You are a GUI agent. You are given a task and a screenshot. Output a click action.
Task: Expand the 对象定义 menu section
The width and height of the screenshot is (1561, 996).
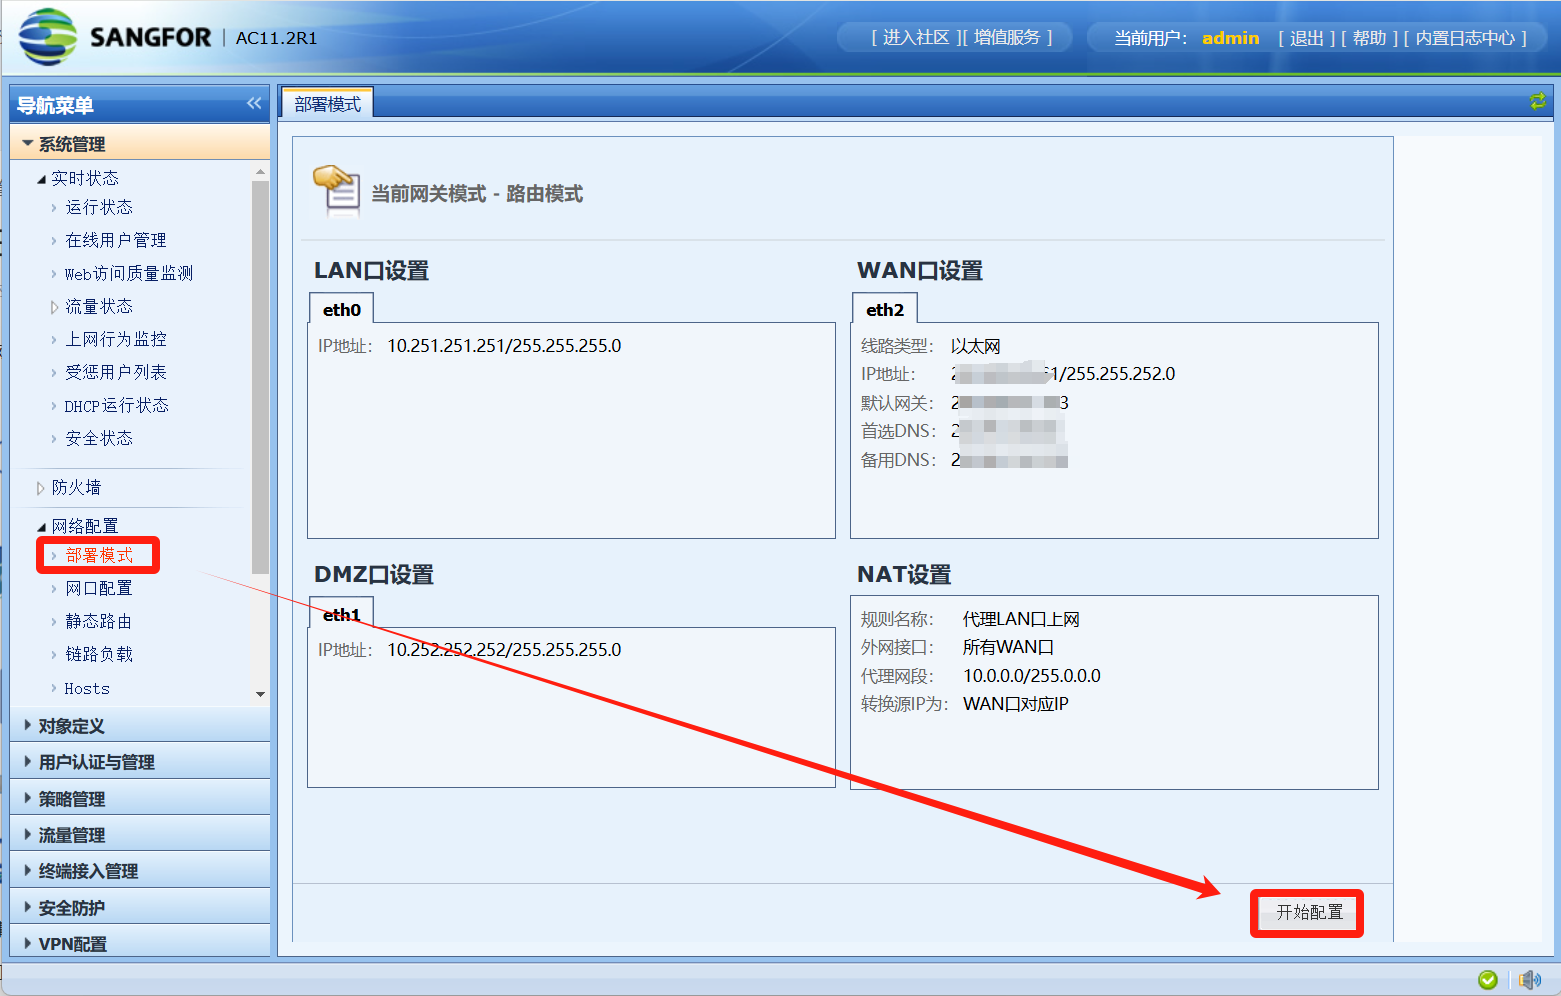coord(71,726)
